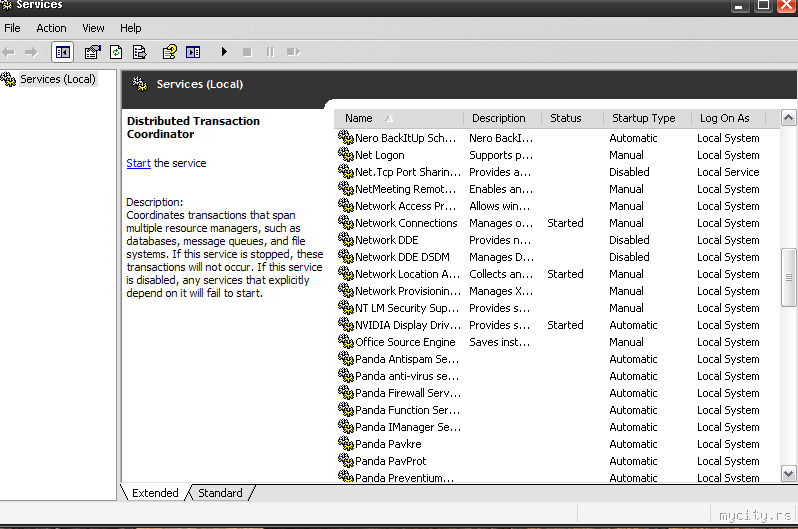Sort list by the Status column header
Screen dimensions: 798x529
[565, 118]
